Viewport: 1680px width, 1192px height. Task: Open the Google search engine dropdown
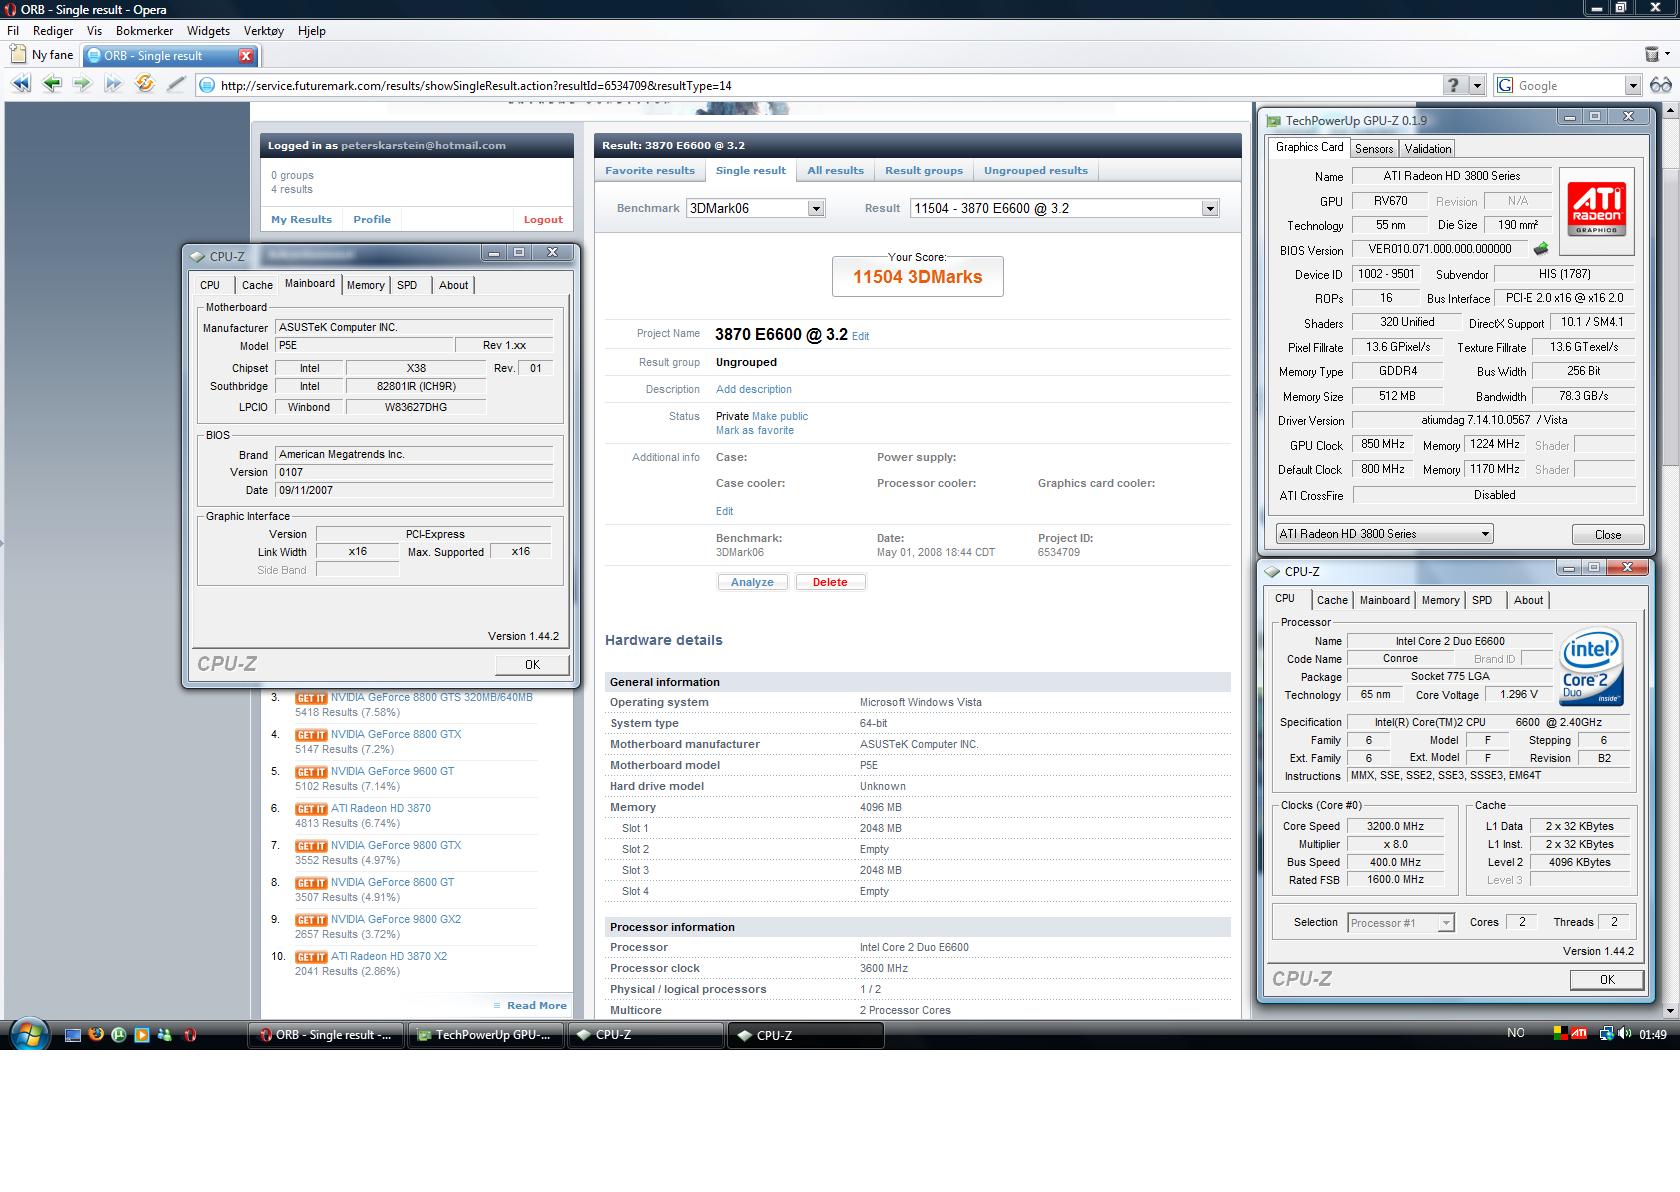point(1632,86)
